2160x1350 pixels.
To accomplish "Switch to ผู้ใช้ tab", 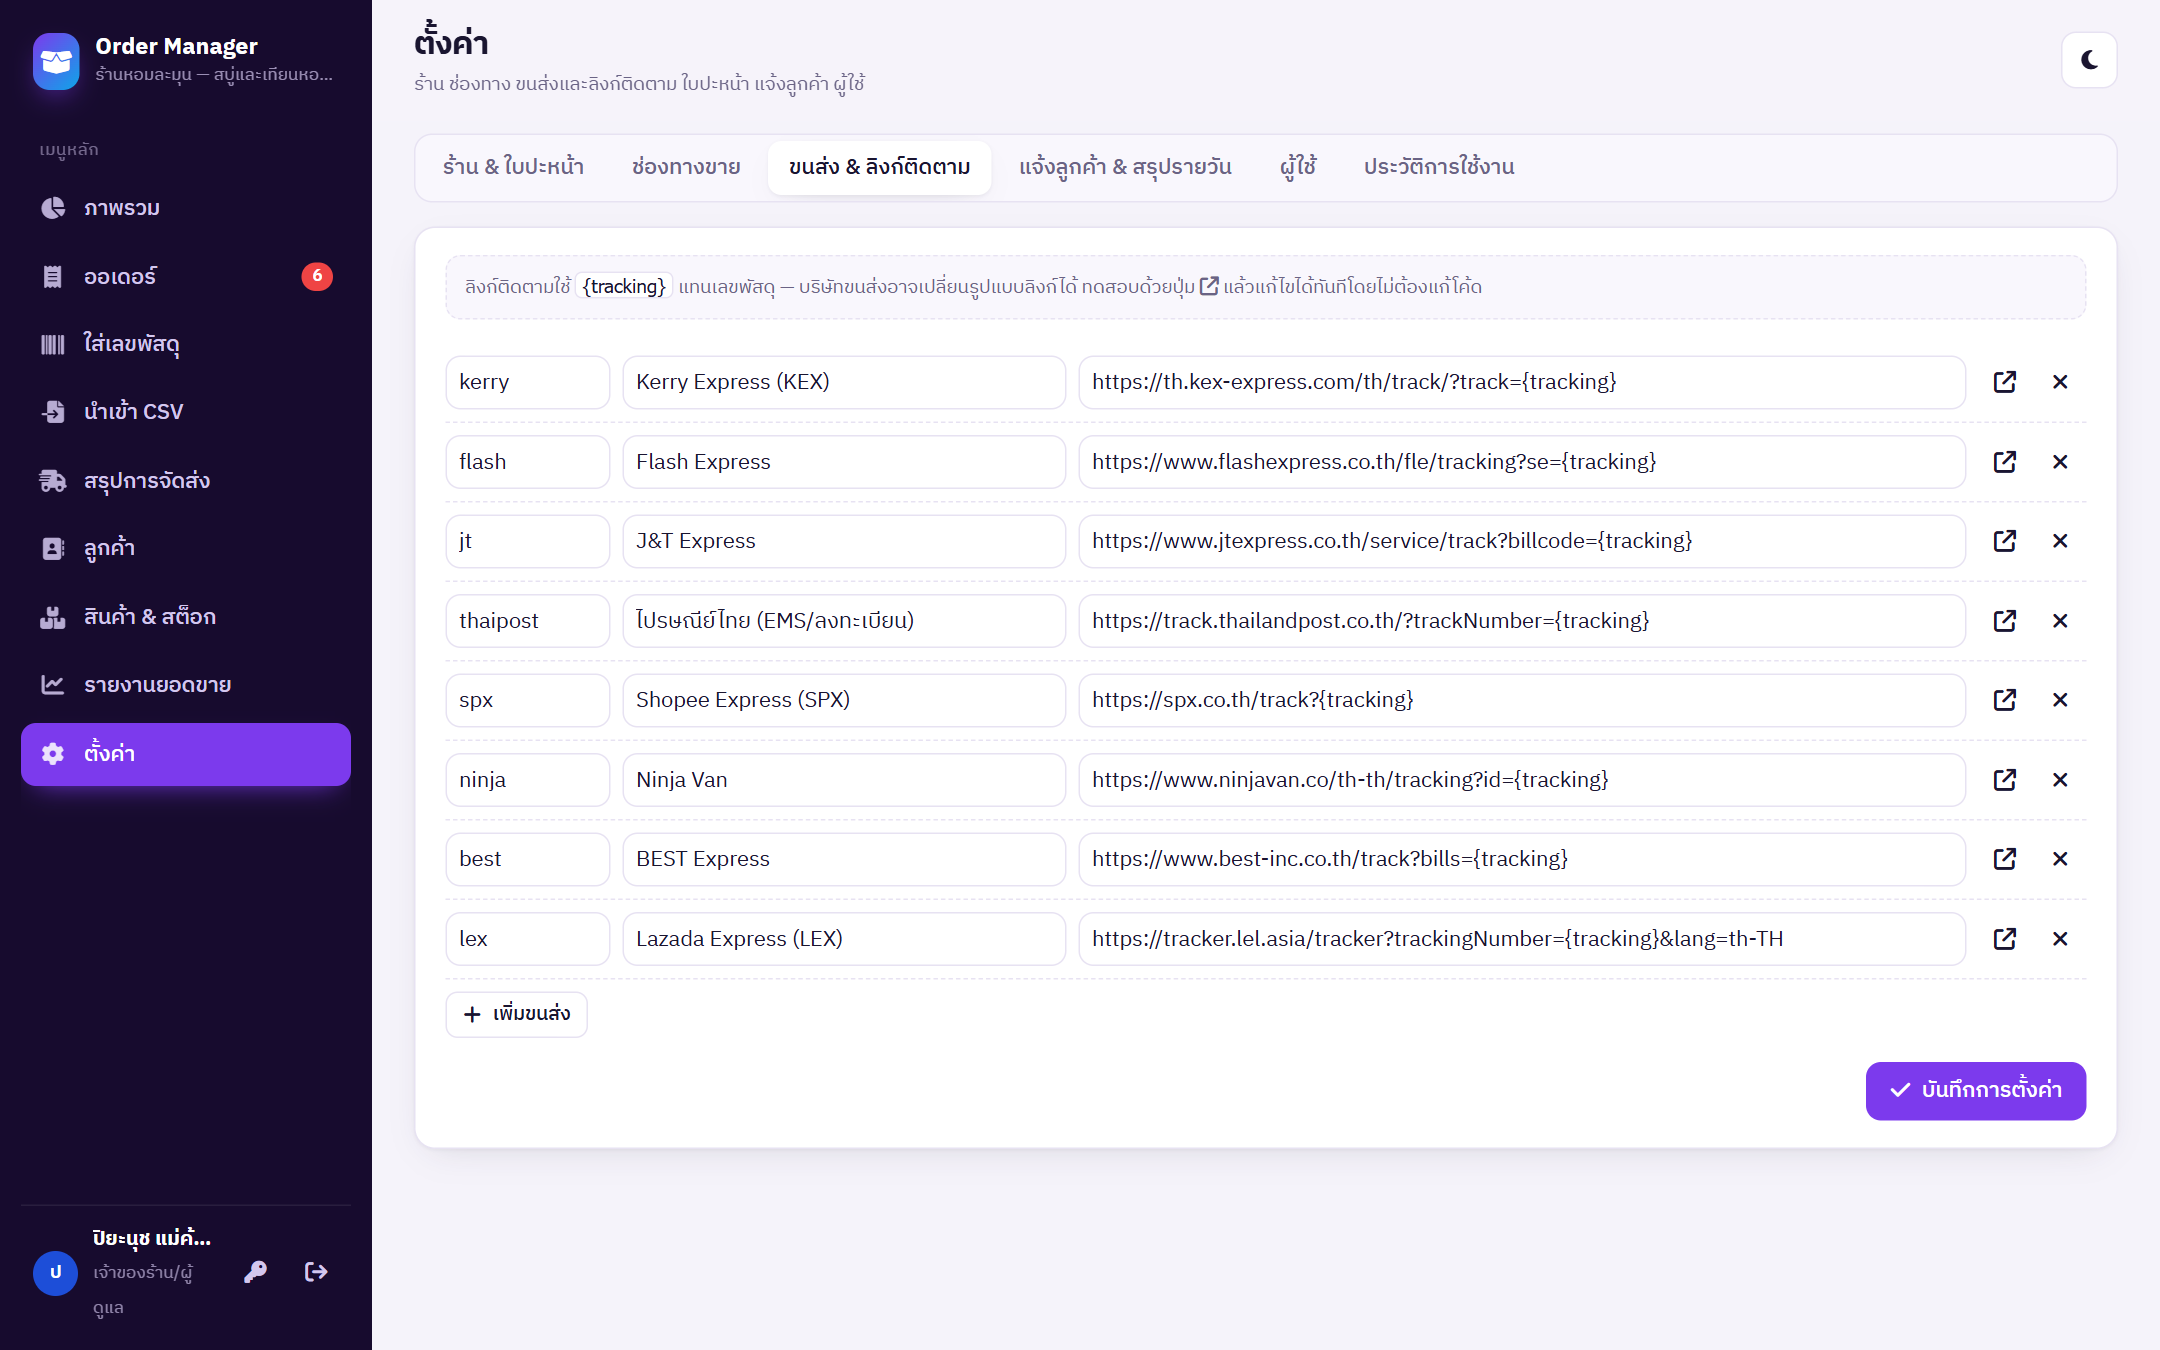I will coord(1298,167).
